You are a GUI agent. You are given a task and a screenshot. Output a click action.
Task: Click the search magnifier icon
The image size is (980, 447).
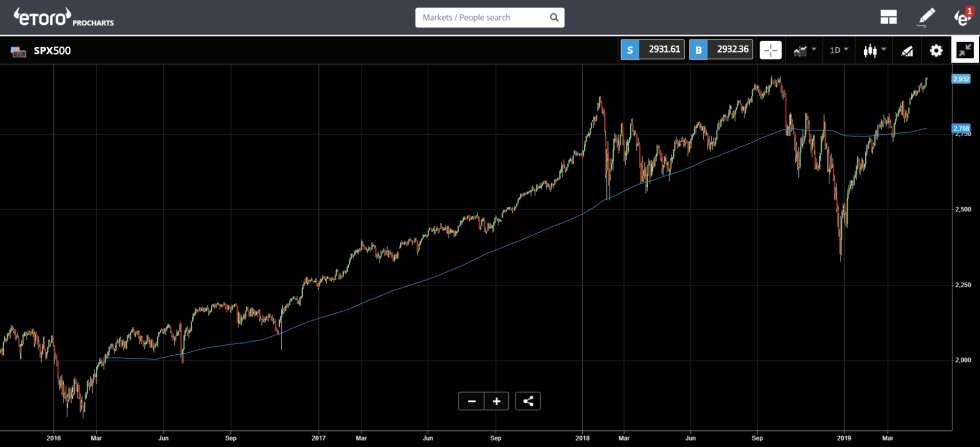(554, 18)
